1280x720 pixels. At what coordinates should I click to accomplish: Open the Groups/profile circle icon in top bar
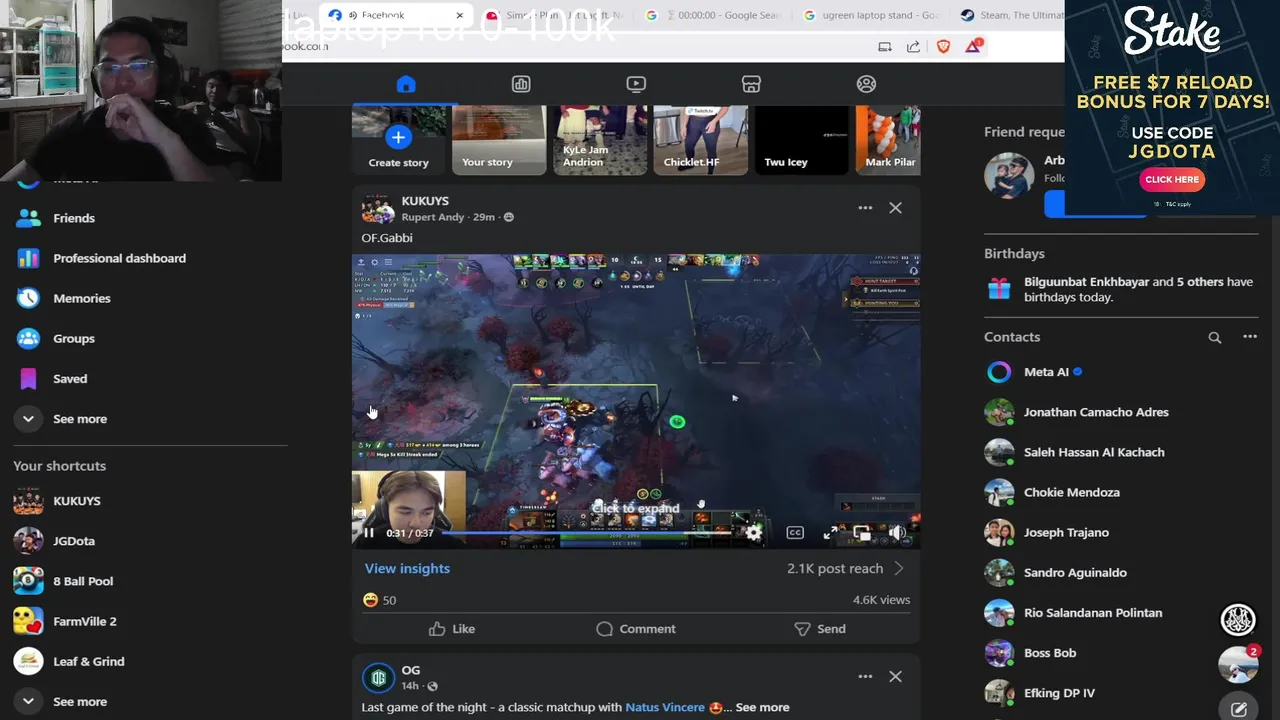click(866, 84)
